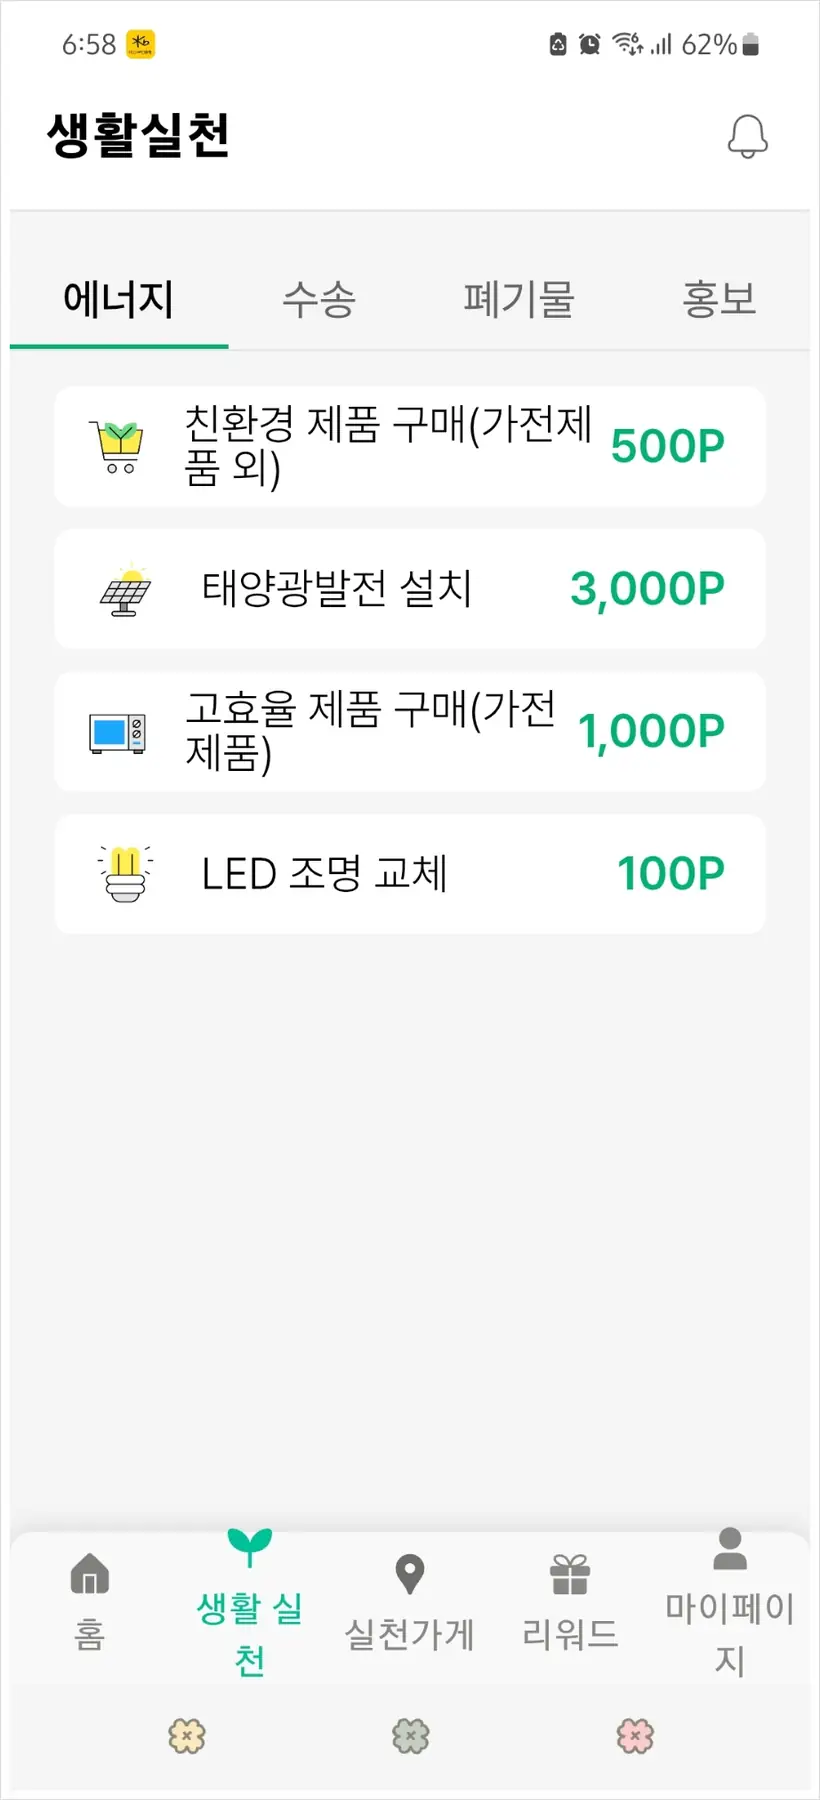Open LED 조명 교체 100P item

coord(410,874)
